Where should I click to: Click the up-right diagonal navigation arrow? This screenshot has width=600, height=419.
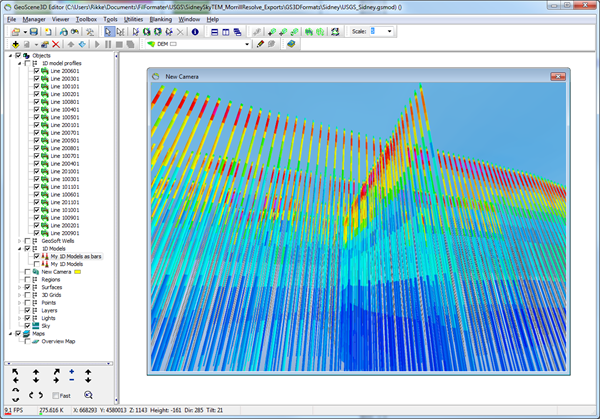coord(56,372)
